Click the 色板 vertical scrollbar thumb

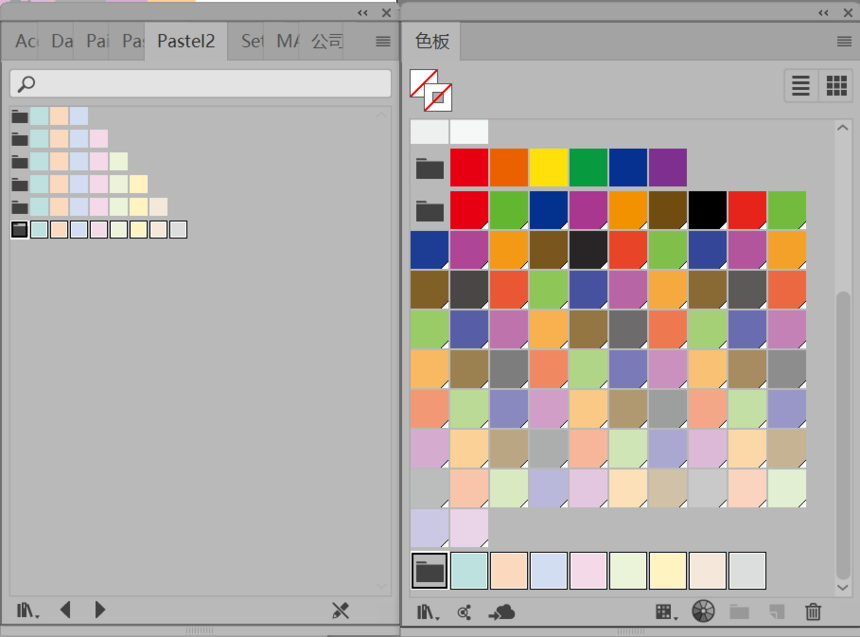843,435
